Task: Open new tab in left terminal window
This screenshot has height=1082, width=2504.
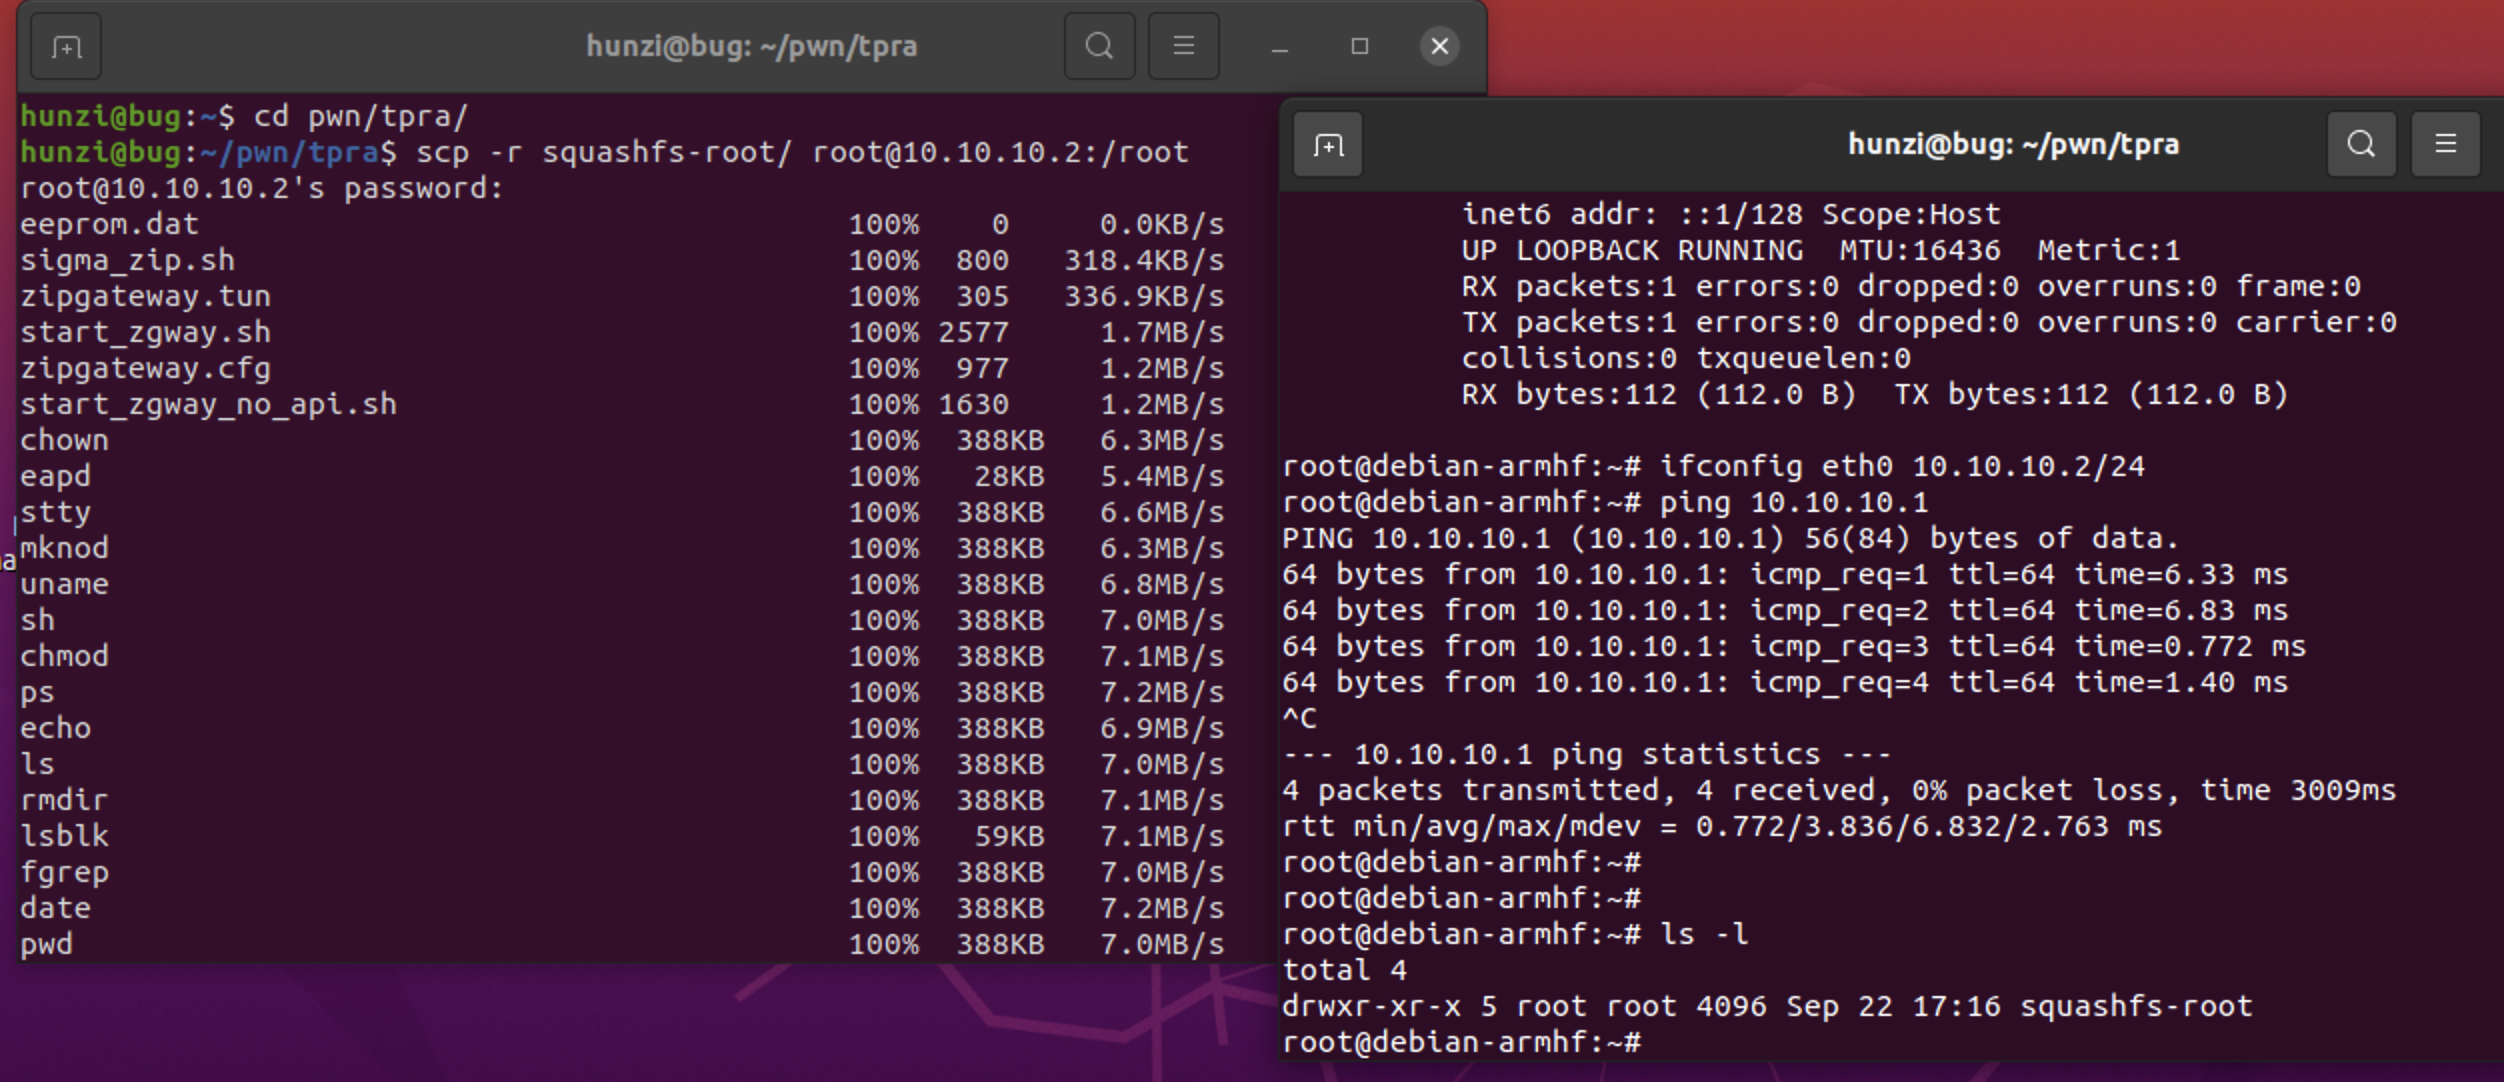Action: pos(66,47)
